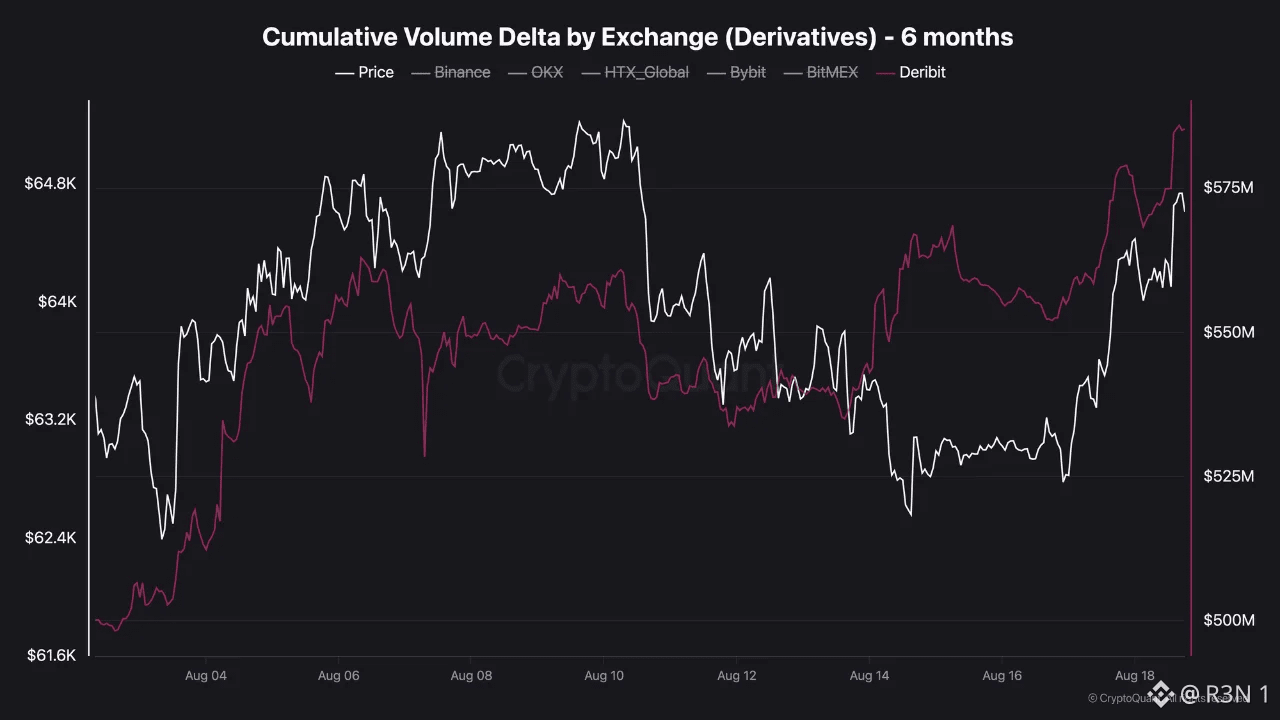1280x720 pixels.
Task: Select the $62.4K price axis label
Action: click(x=50, y=538)
